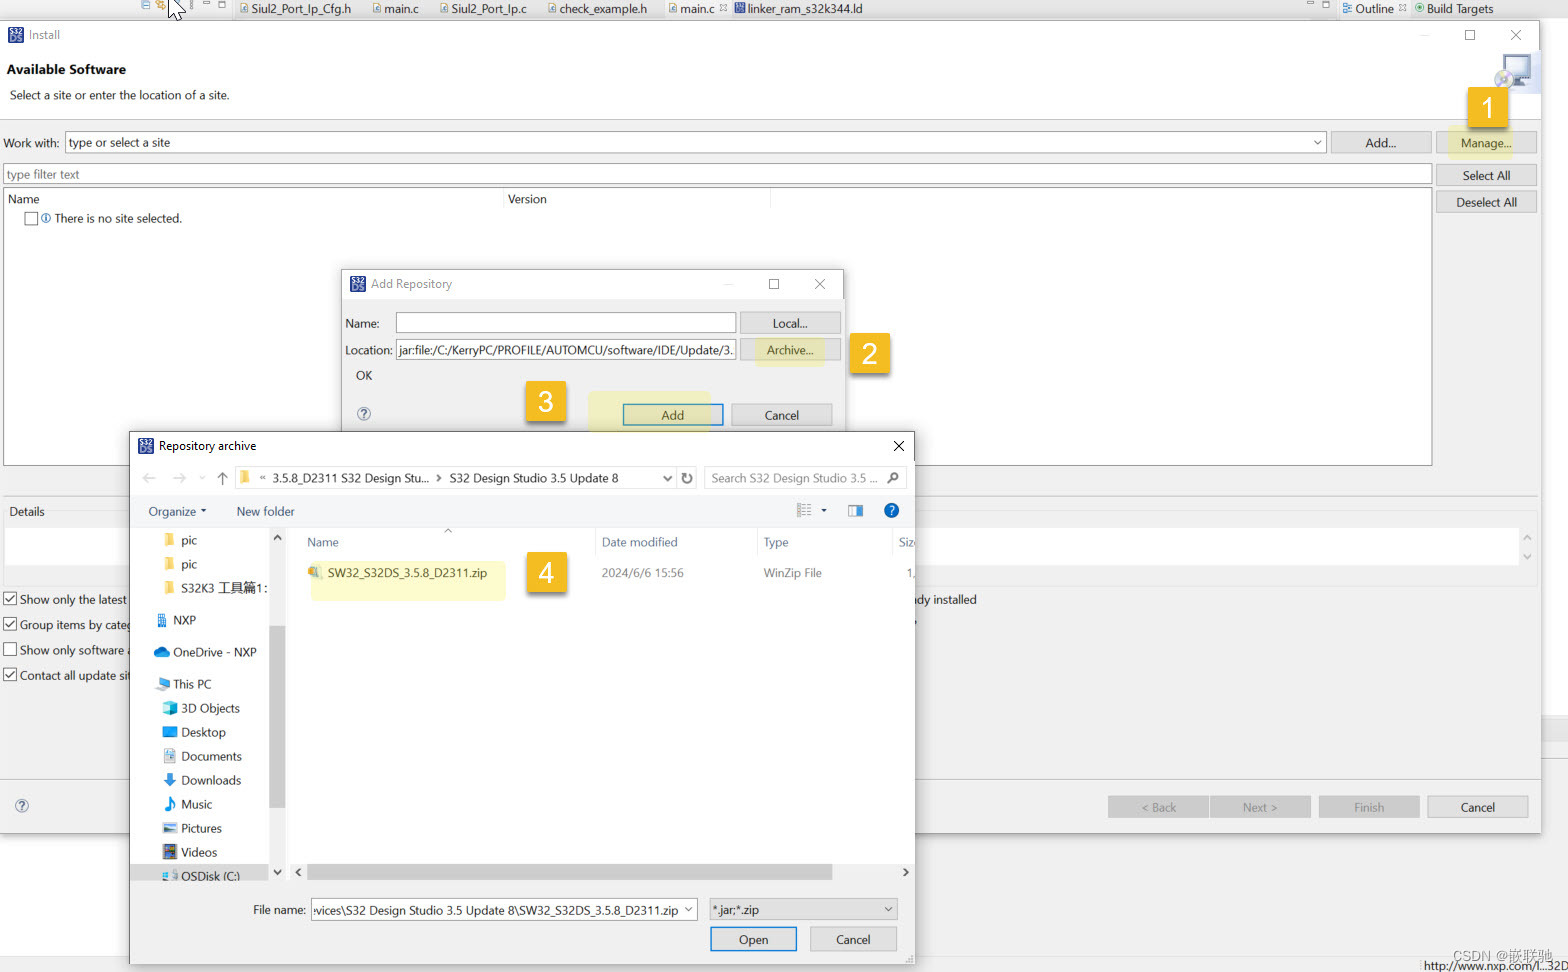Cancel the Add Repository dialog
This screenshot has width=1568, height=972.
[x=782, y=415]
